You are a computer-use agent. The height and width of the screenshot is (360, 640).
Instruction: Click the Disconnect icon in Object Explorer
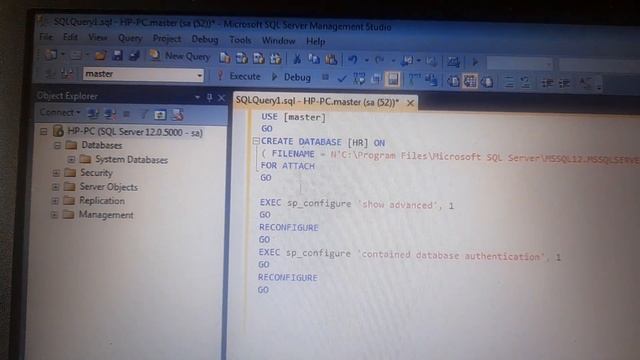point(109,115)
